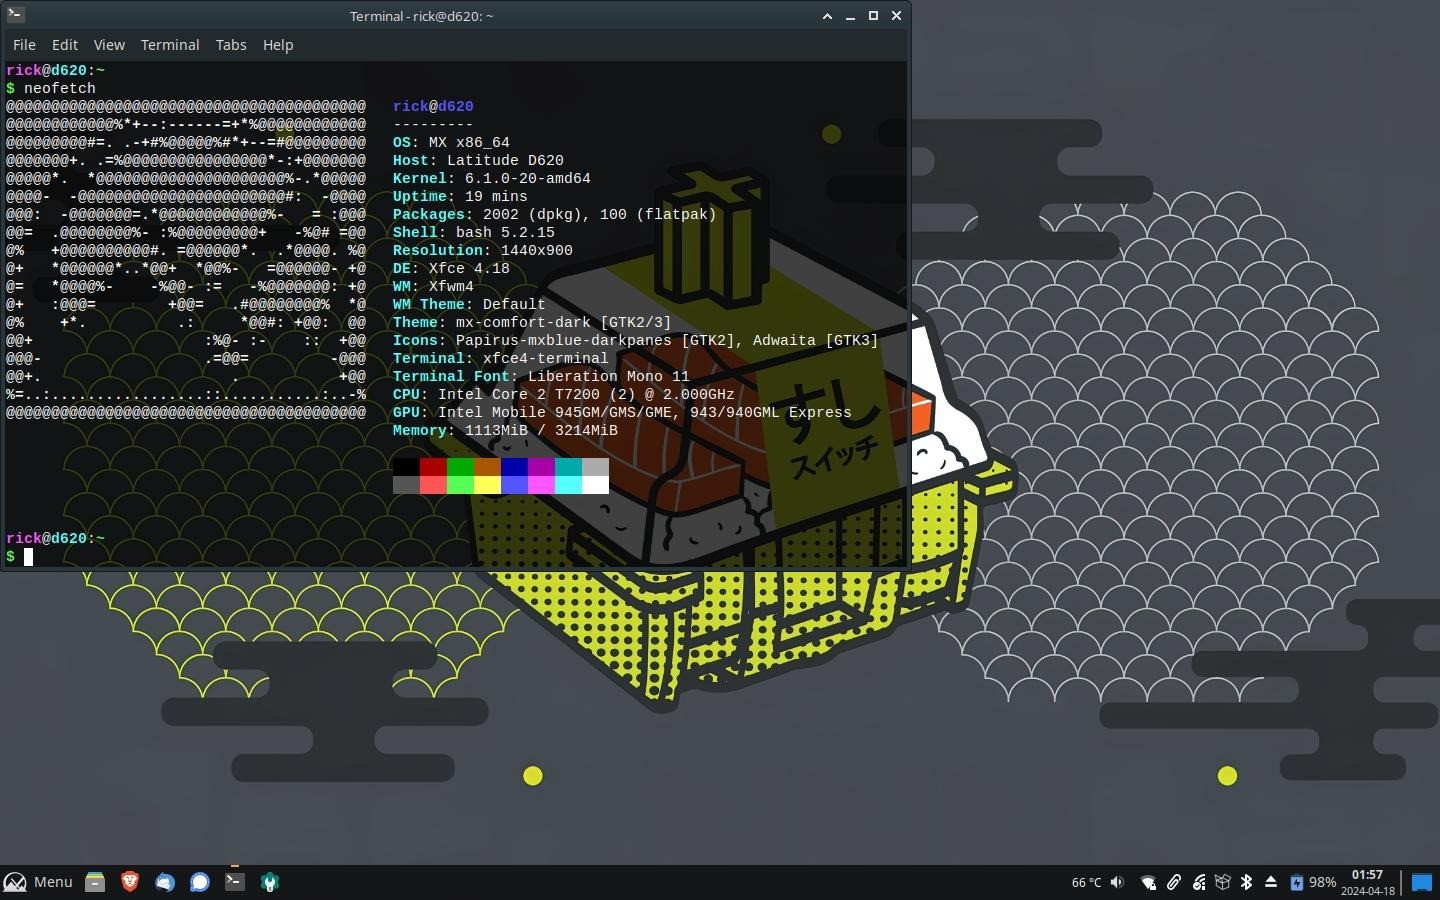1440x900 pixels.
Task: Click the 'WM Theme: Default' line
Action: point(469,304)
